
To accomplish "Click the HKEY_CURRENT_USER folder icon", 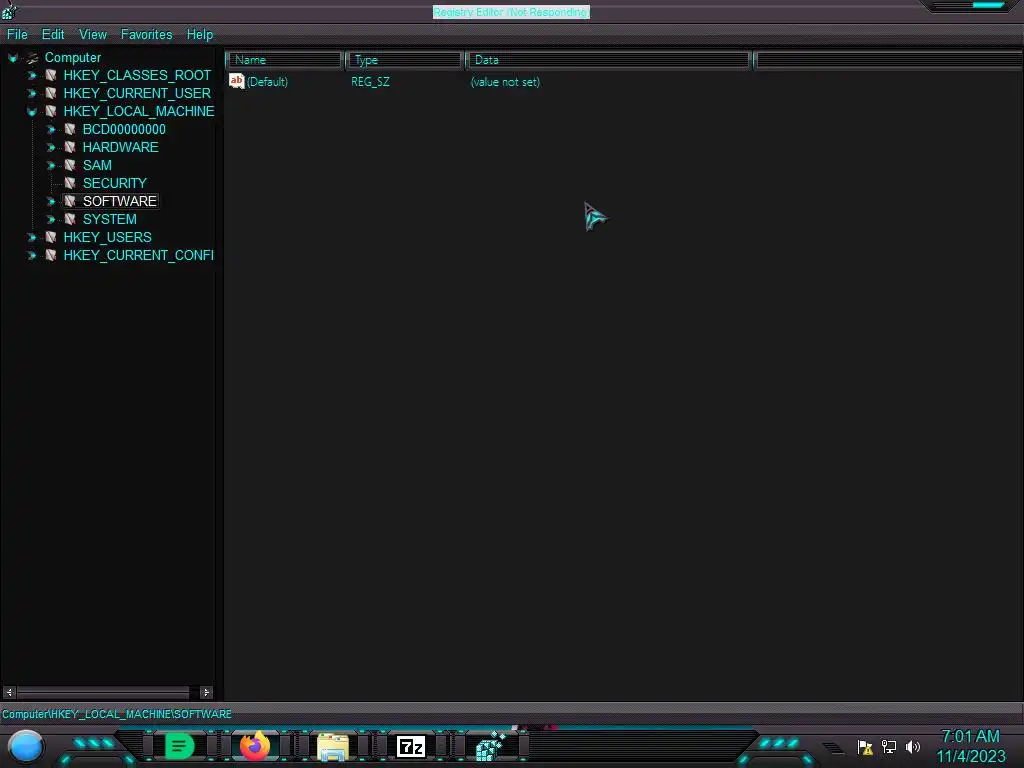I will 50,93.
